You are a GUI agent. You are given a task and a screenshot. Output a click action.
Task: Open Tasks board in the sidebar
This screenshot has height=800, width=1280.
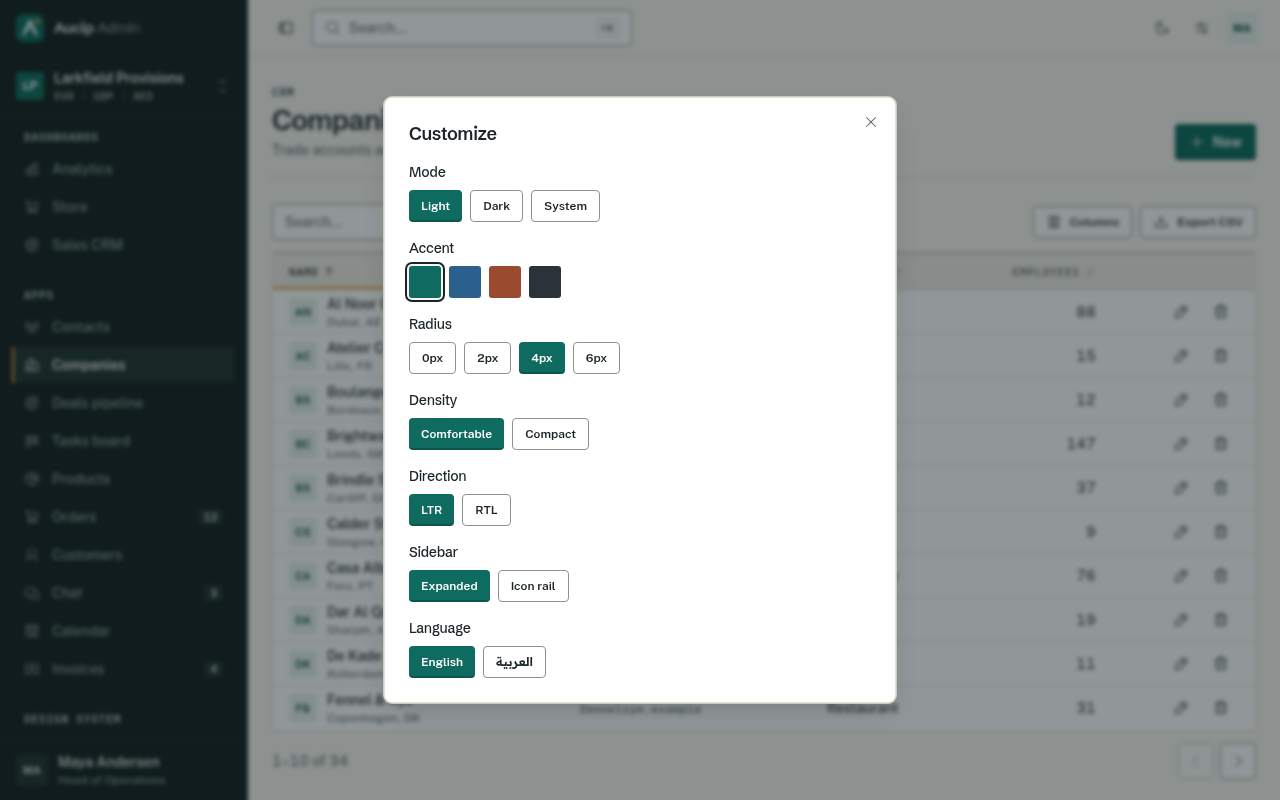click(124, 441)
